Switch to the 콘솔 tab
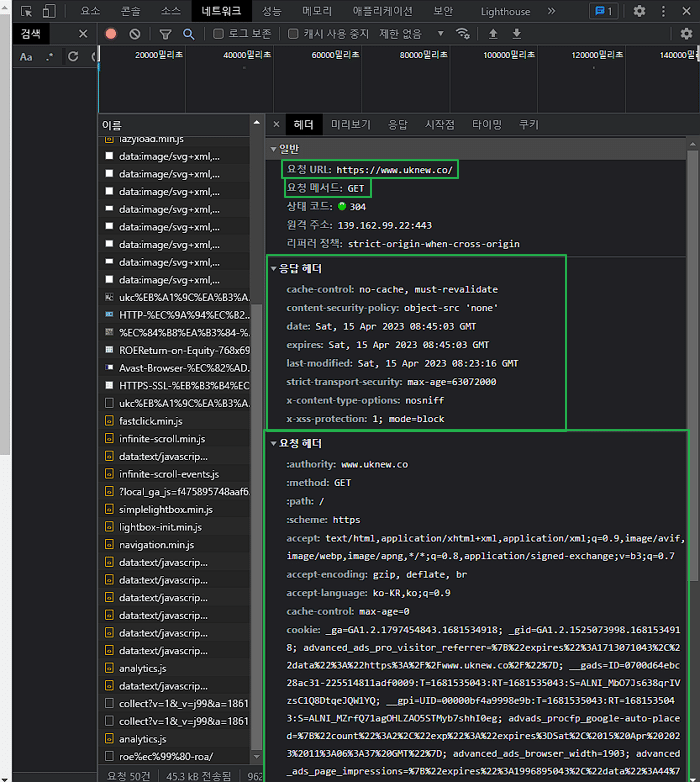The height and width of the screenshot is (782, 700). point(131,11)
